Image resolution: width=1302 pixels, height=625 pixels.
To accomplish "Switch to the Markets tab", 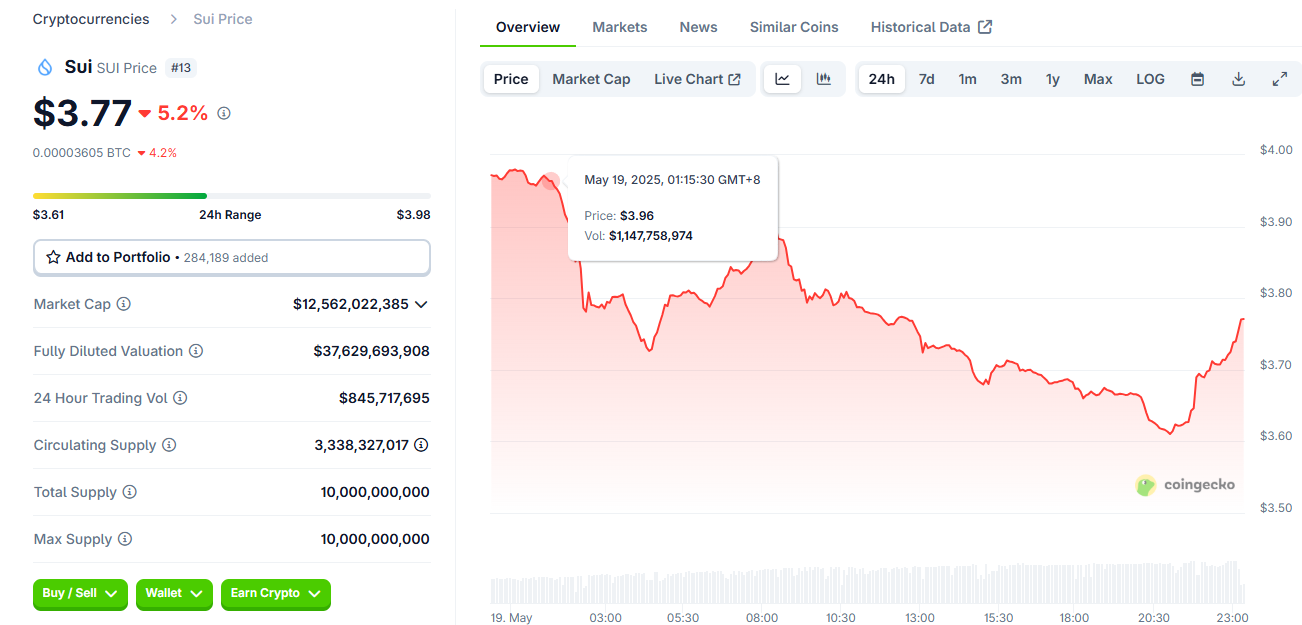I will 620,27.
